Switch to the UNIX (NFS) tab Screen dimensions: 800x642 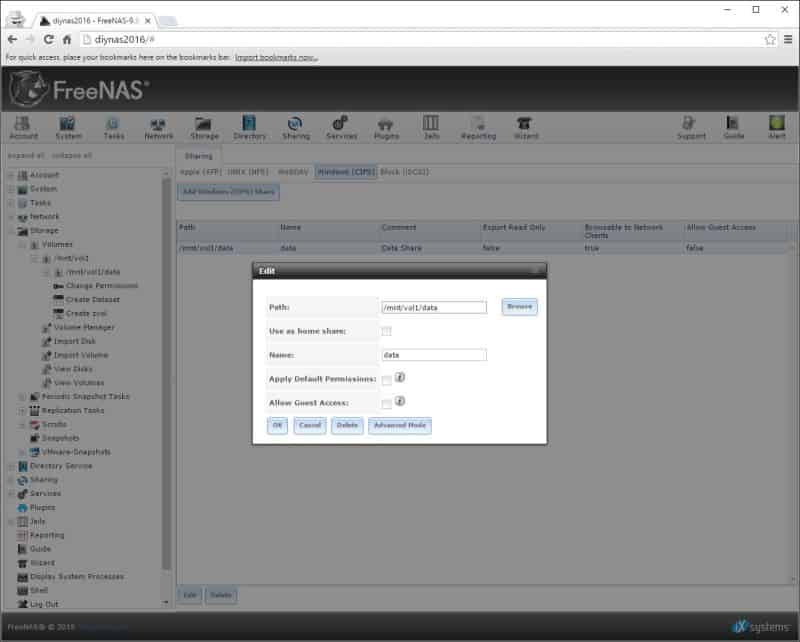click(x=247, y=172)
